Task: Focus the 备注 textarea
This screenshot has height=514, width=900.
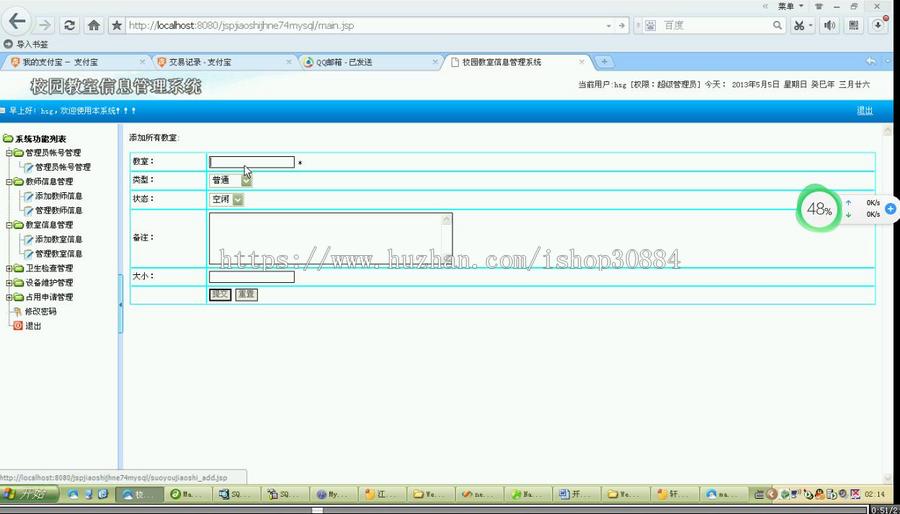Action: pyautogui.click(x=331, y=238)
